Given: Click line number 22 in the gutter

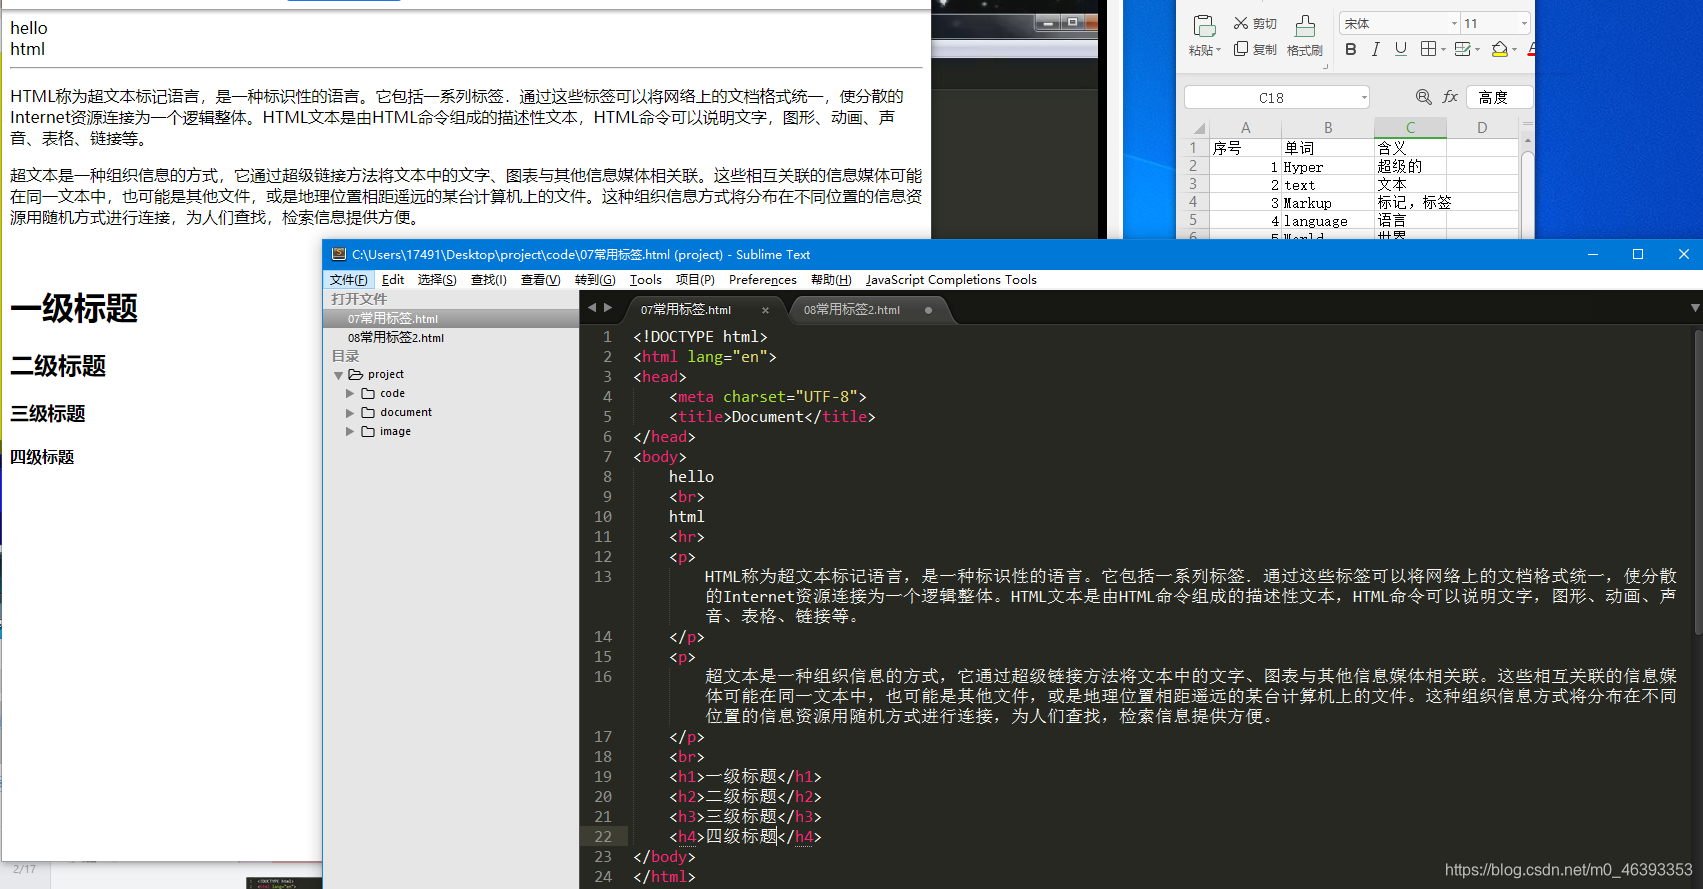Looking at the screenshot, I should click(x=603, y=837).
